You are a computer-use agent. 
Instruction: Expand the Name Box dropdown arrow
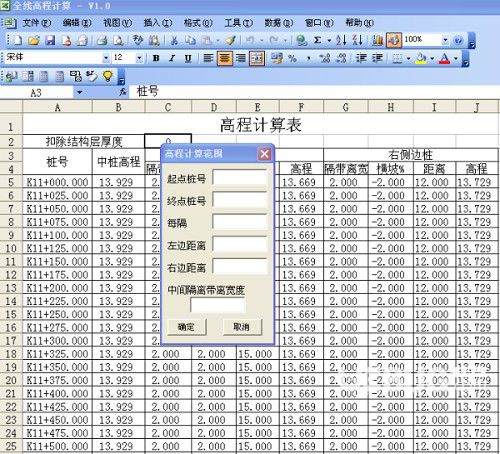click(x=79, y=92)
